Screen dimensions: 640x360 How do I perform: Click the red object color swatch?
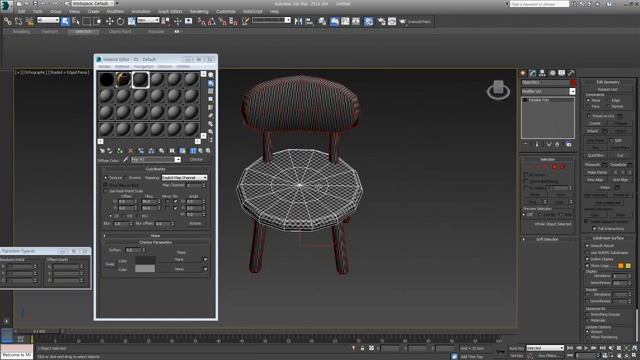573,82
